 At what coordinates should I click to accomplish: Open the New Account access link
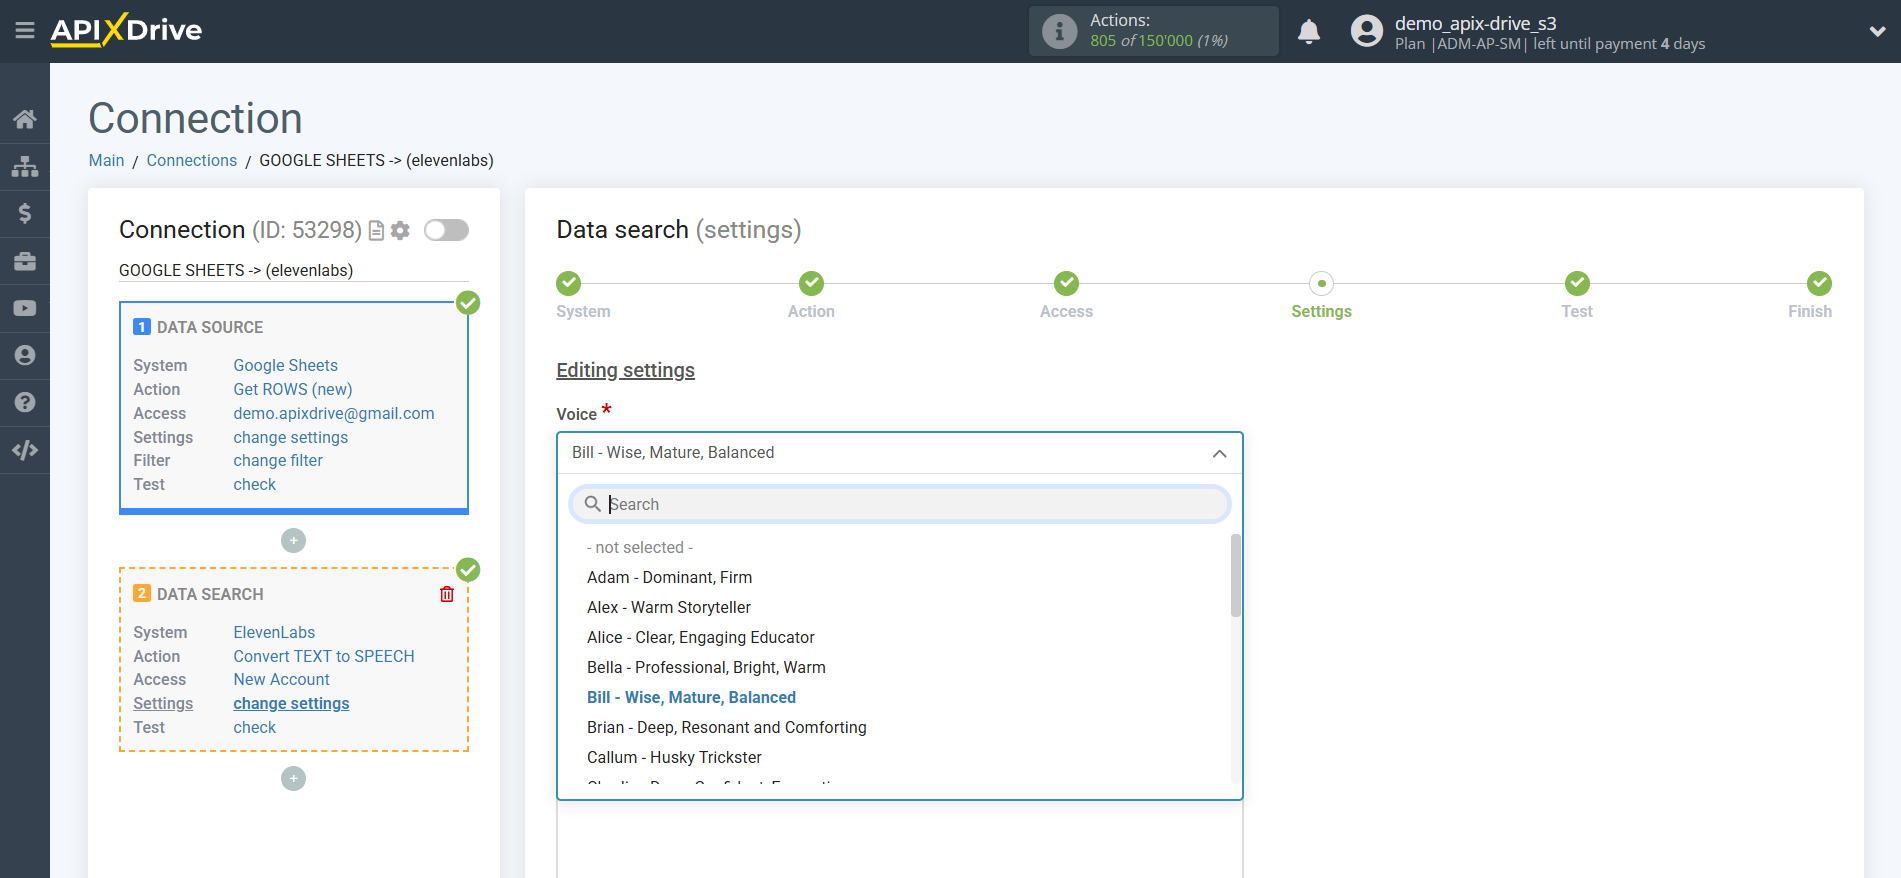coord(282,679)
